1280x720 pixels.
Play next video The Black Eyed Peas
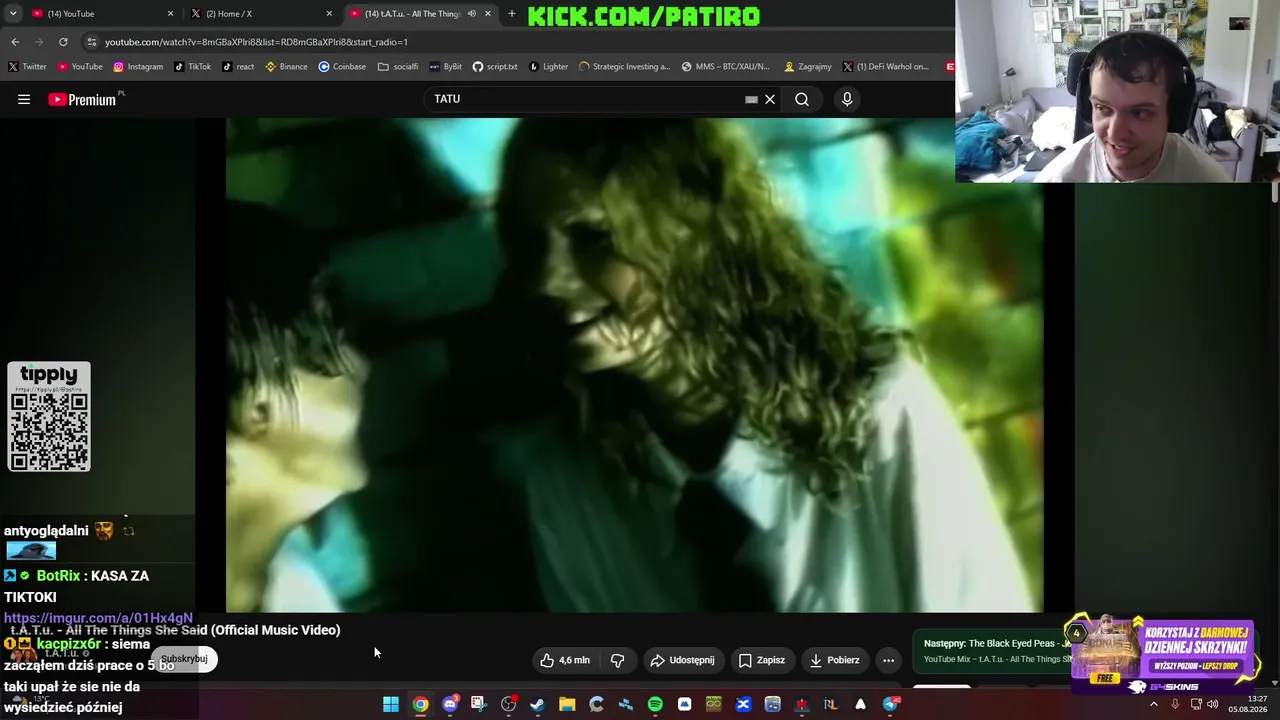point(995,650)
